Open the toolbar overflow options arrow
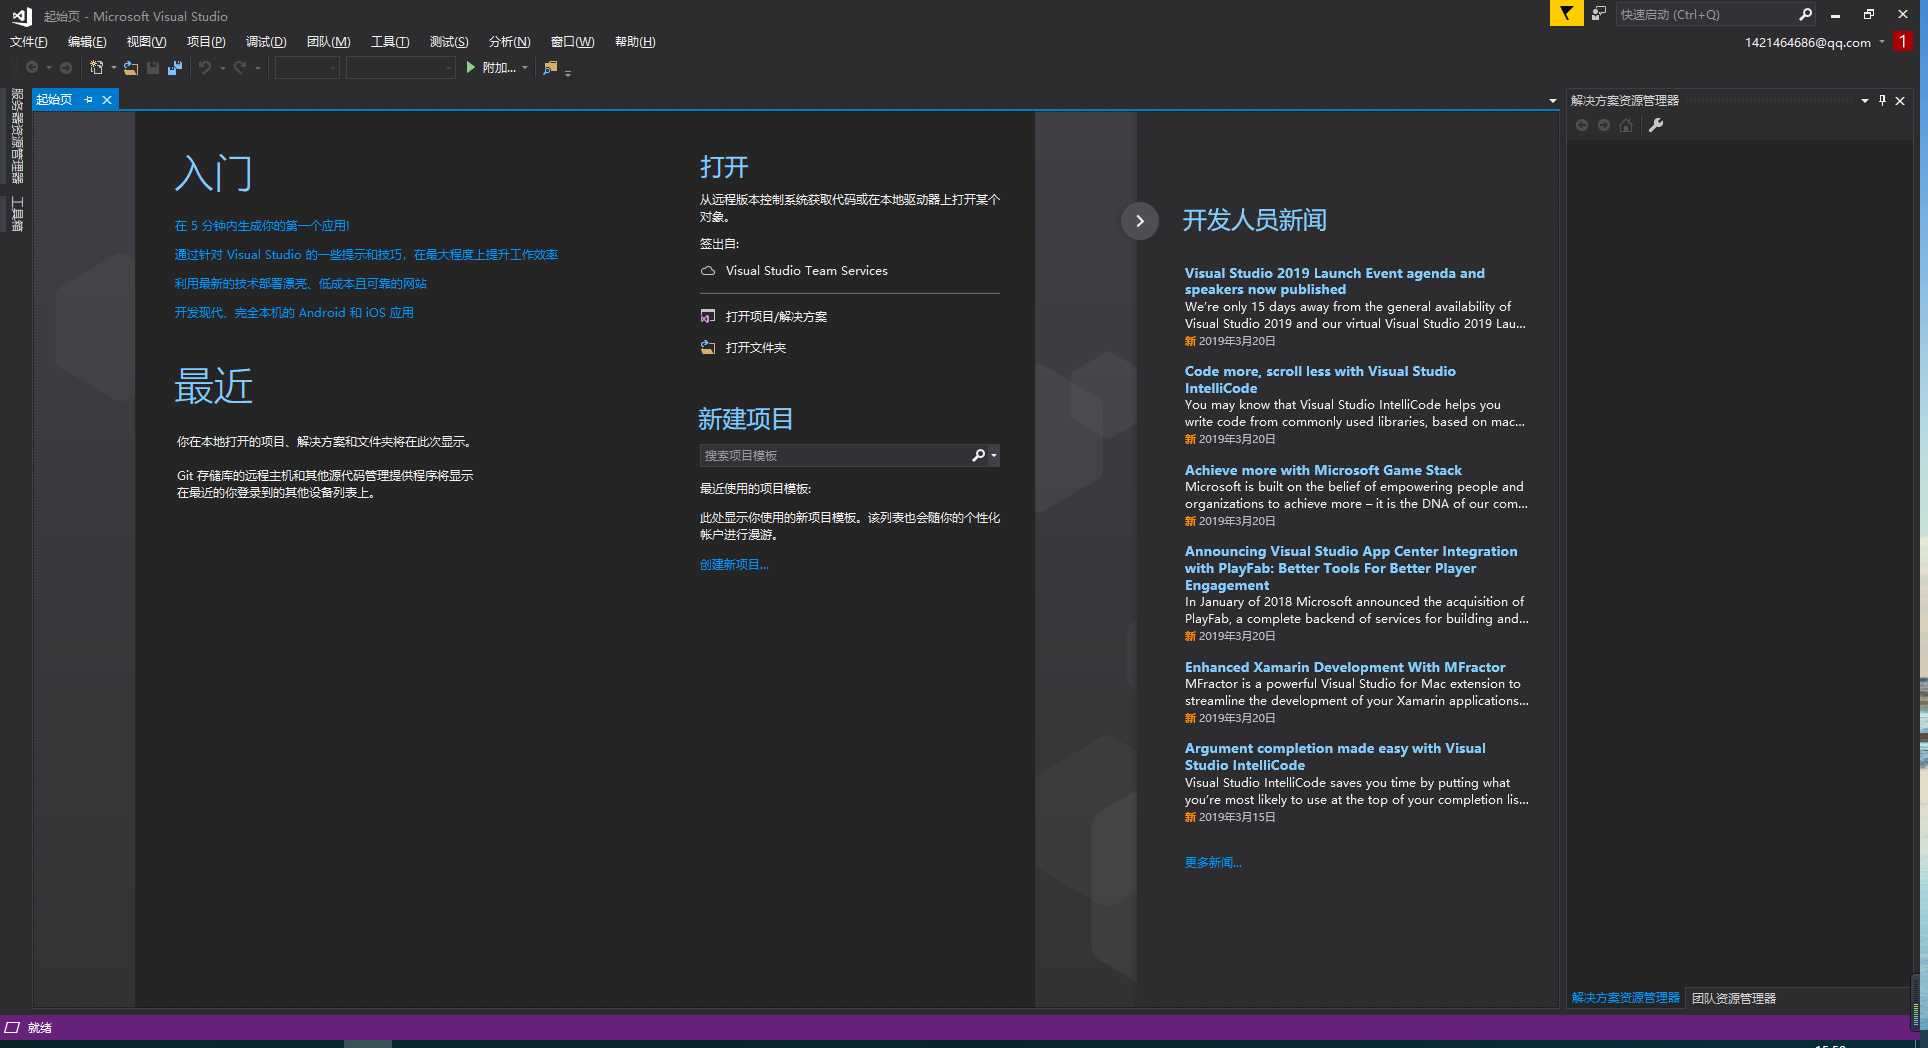 point(567,72)
